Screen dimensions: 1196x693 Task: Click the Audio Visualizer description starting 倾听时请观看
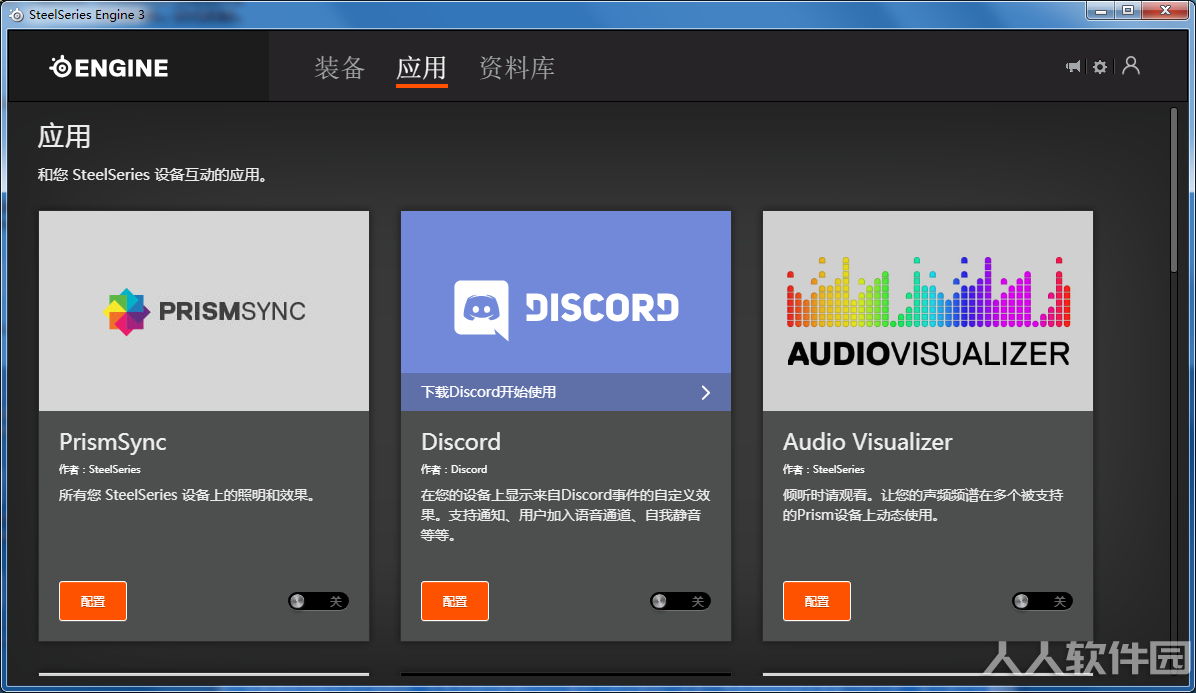923,505
